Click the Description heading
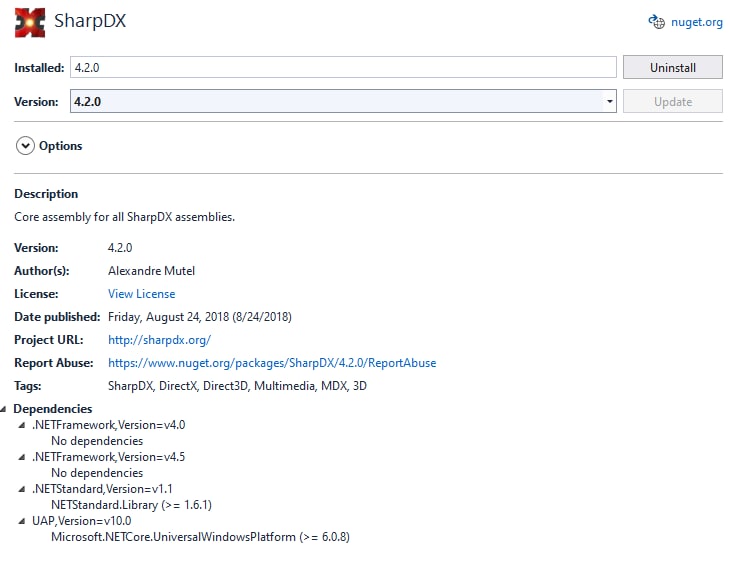Screen dimensions: 730x575 click(x=46, y=194)
